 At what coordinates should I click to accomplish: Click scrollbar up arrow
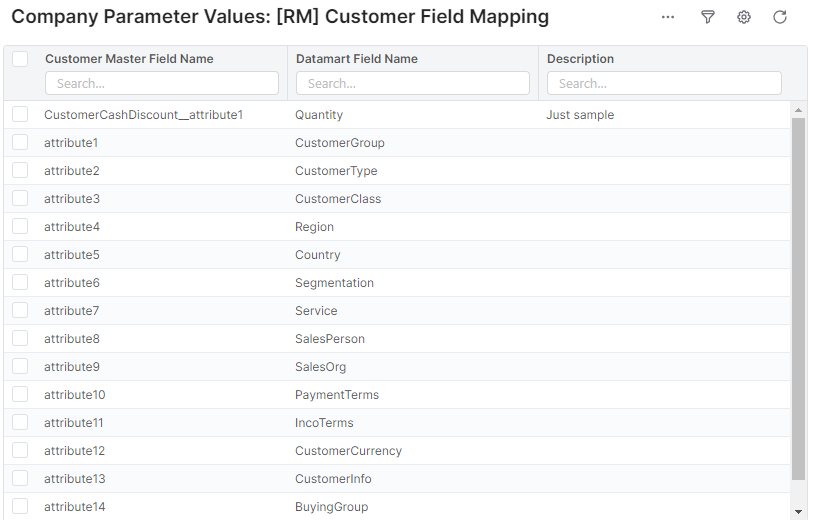point(798,109)
